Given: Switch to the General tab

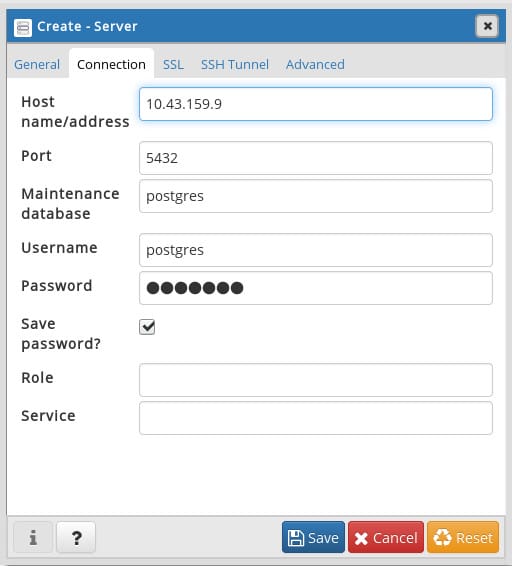Looking at the screenshot, I should pyautogui.click(x=37, y=65).
